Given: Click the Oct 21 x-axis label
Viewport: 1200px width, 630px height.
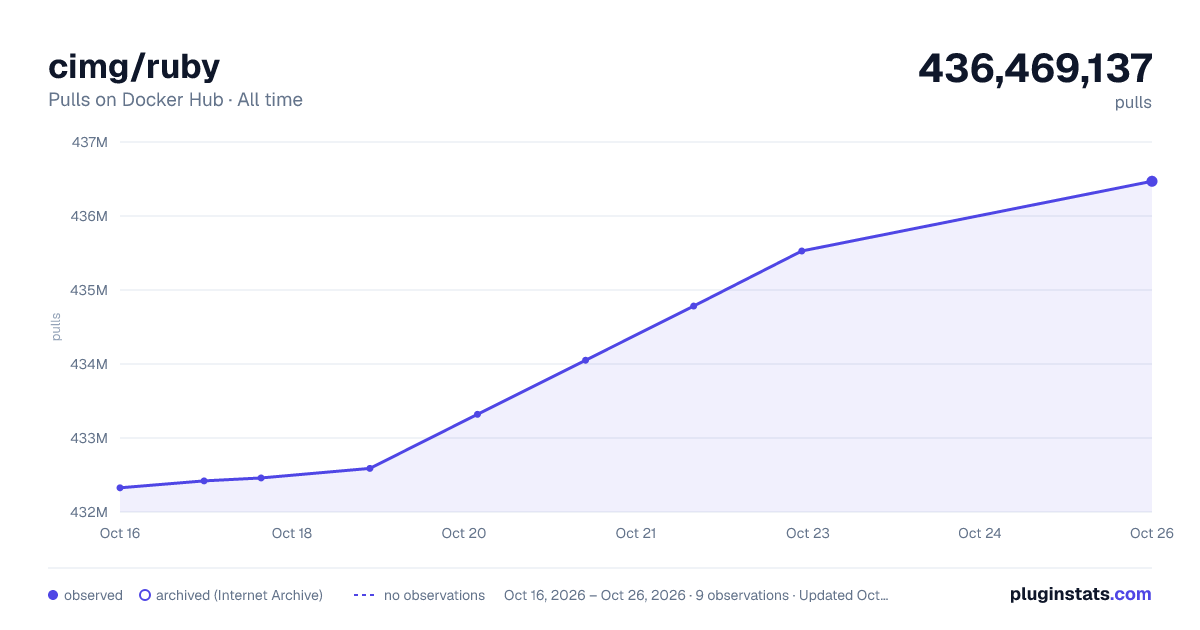Looking at the screenshot, I should (636, 533).
